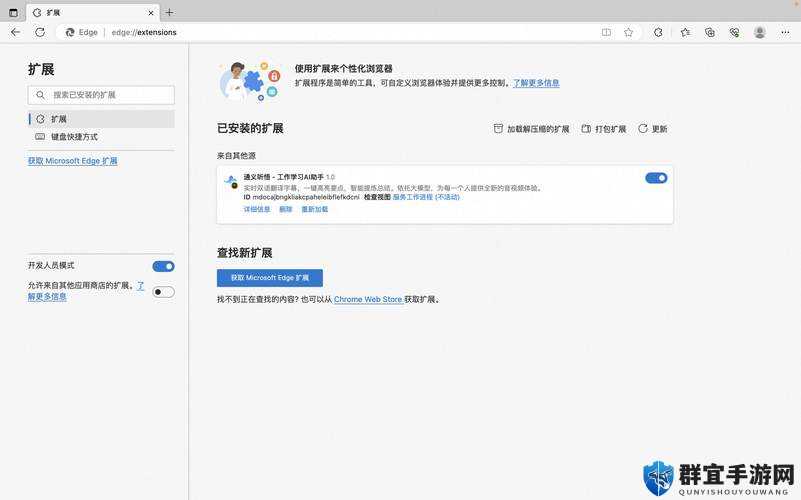The image size is (801, 500).
Task: Enable 允许来自其他应用商店的扩展 switch
Action: click(x=163, y=292)
